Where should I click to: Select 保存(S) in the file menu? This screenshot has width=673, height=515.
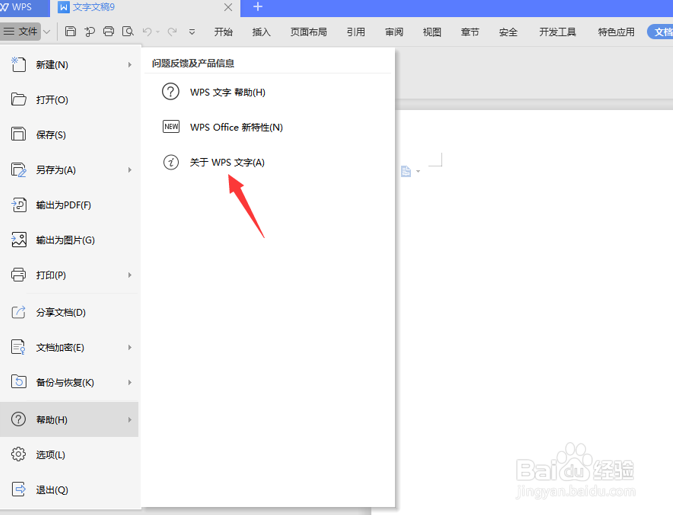point(70,135)
